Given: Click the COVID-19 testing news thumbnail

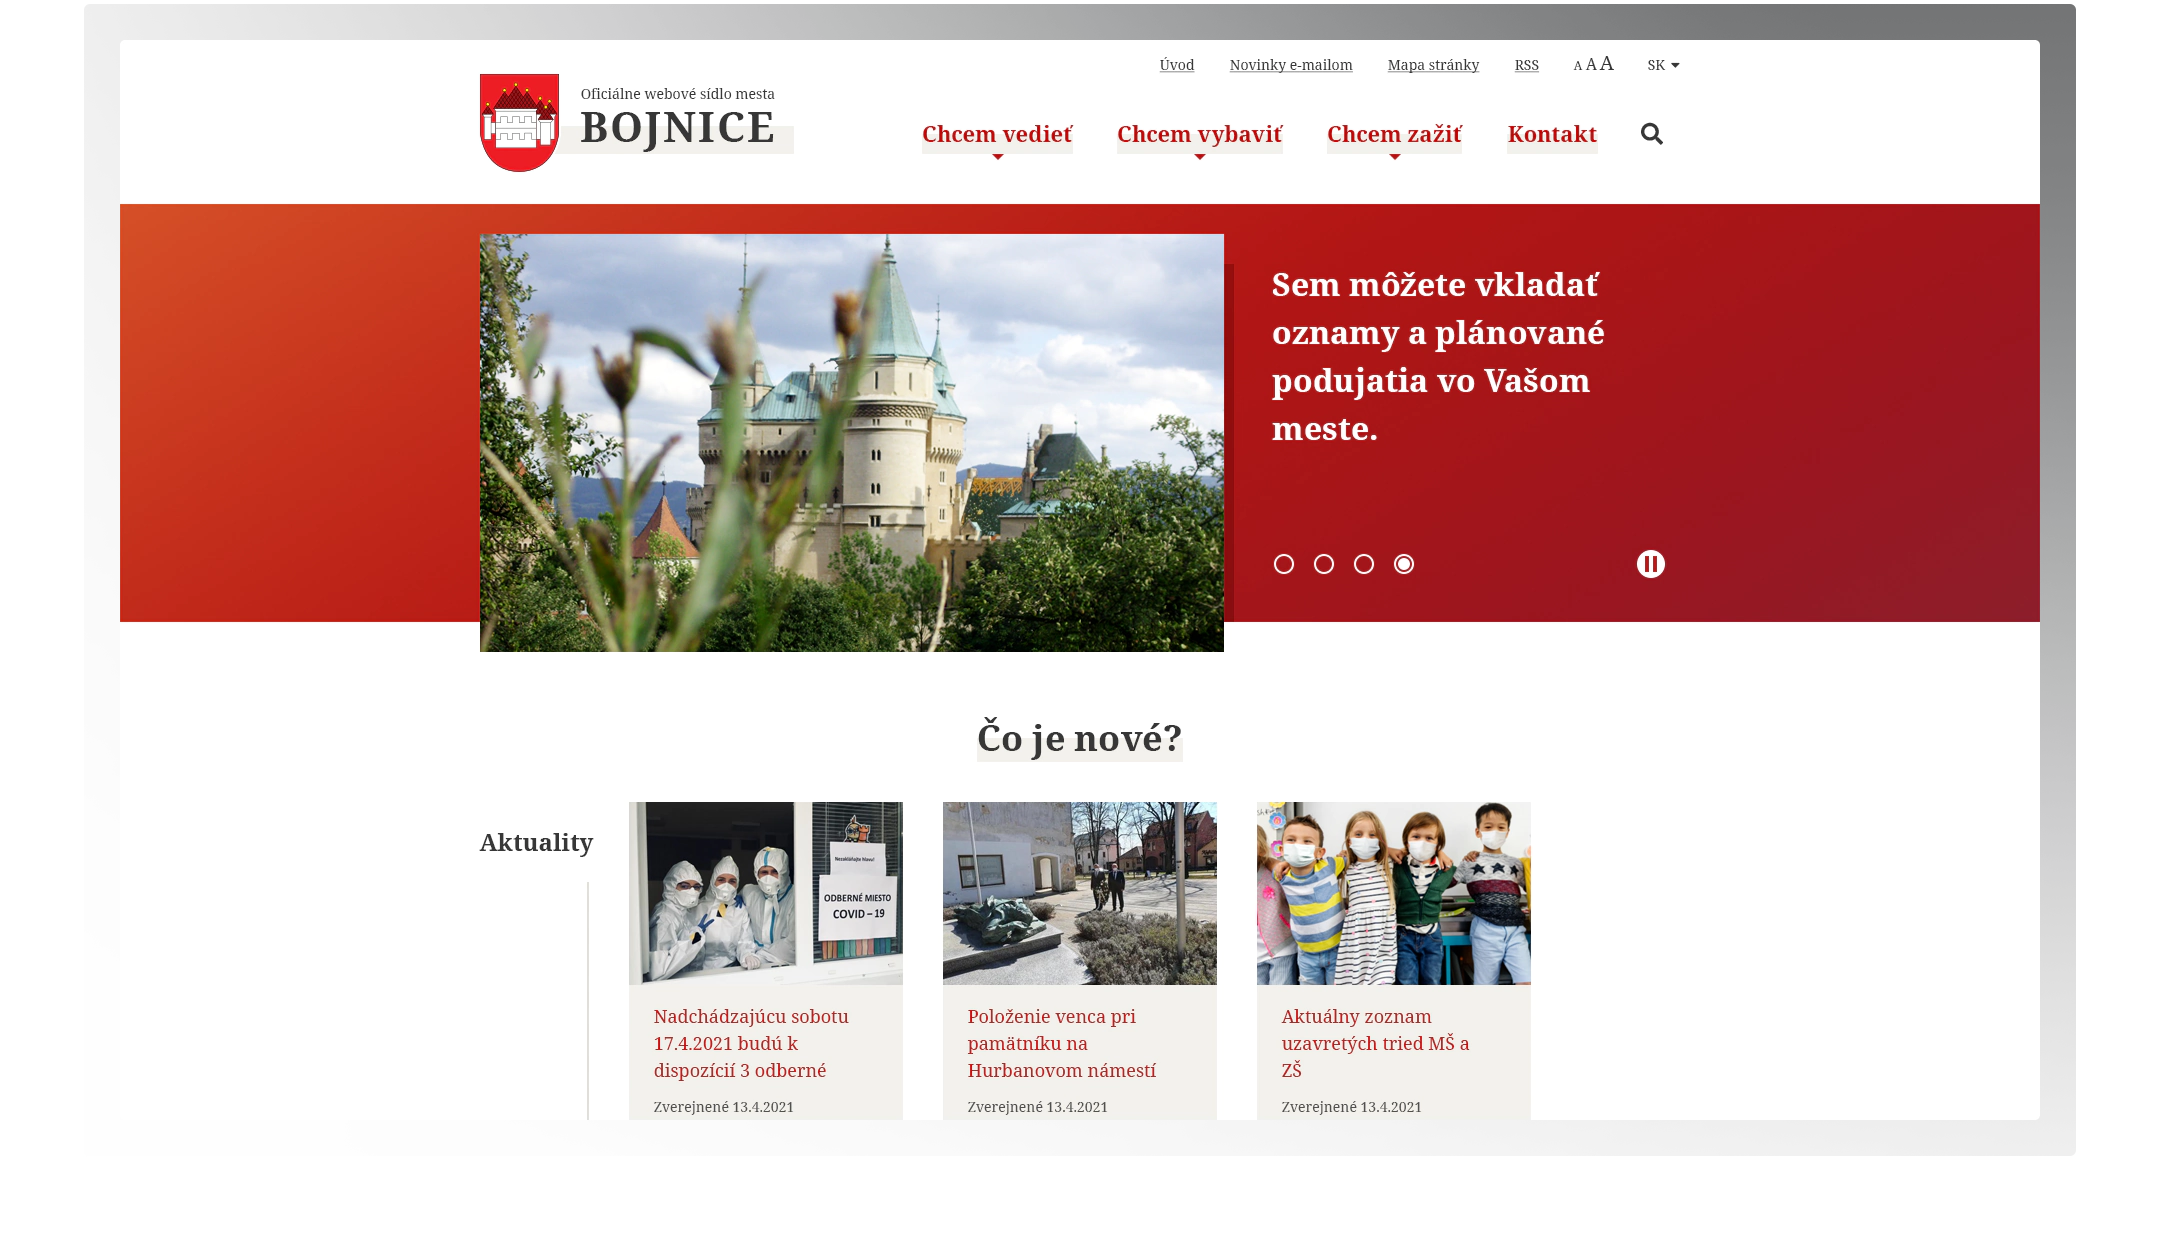Looking at the screenshot, I should click(765, 892).
